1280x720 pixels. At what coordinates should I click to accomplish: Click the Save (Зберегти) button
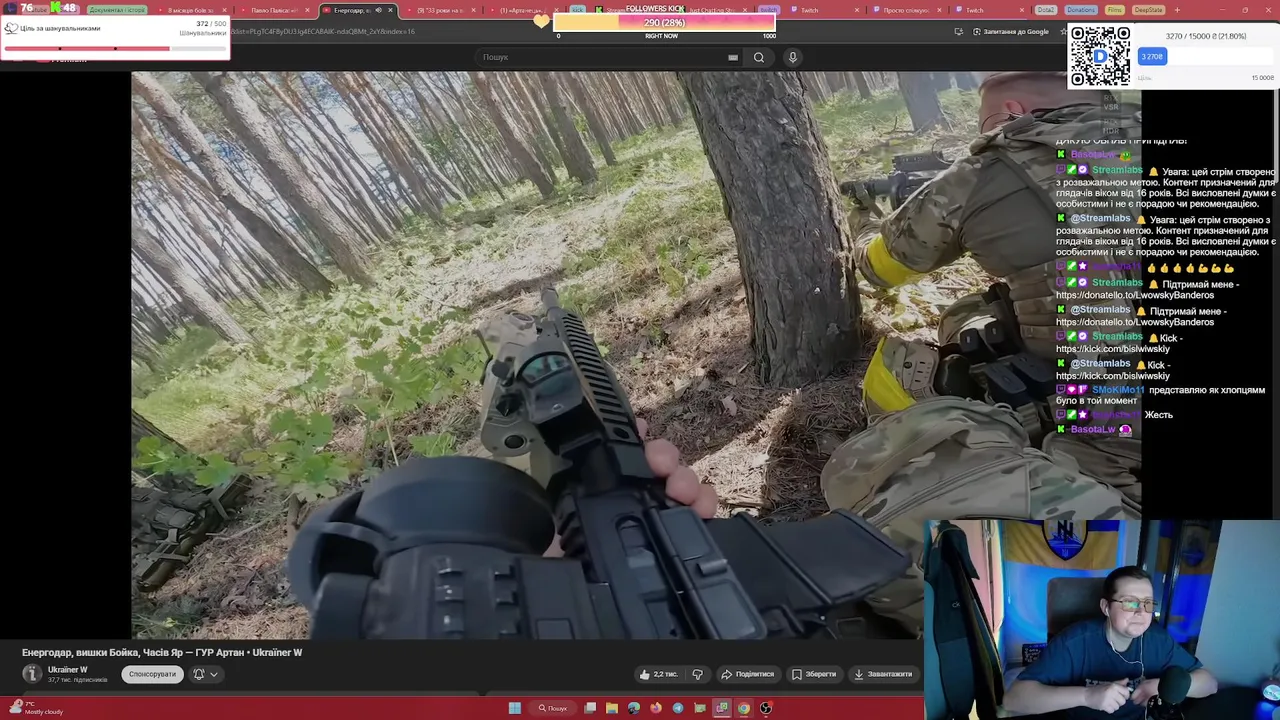point(814,674)
